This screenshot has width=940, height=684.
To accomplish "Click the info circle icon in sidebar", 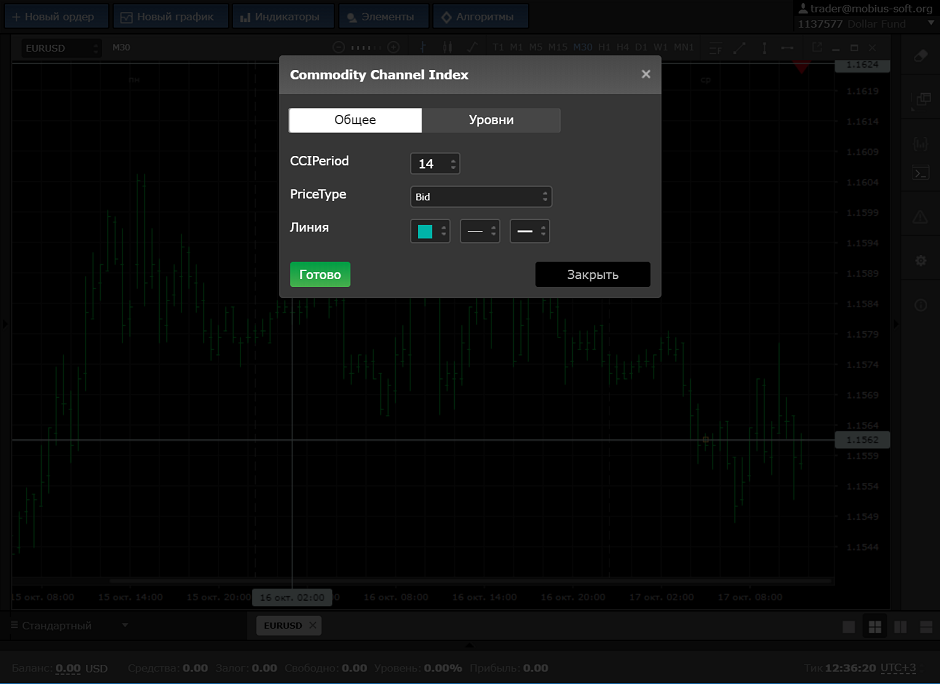I will [921, 304].
